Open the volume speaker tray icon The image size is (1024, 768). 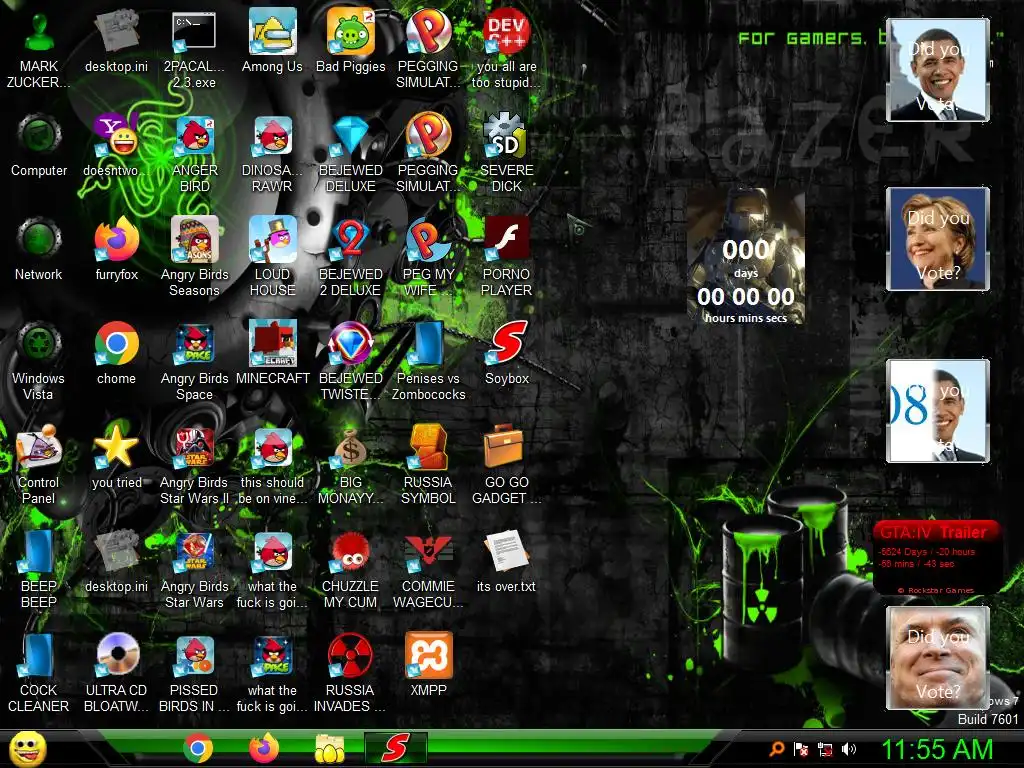(x=848, y=749)
